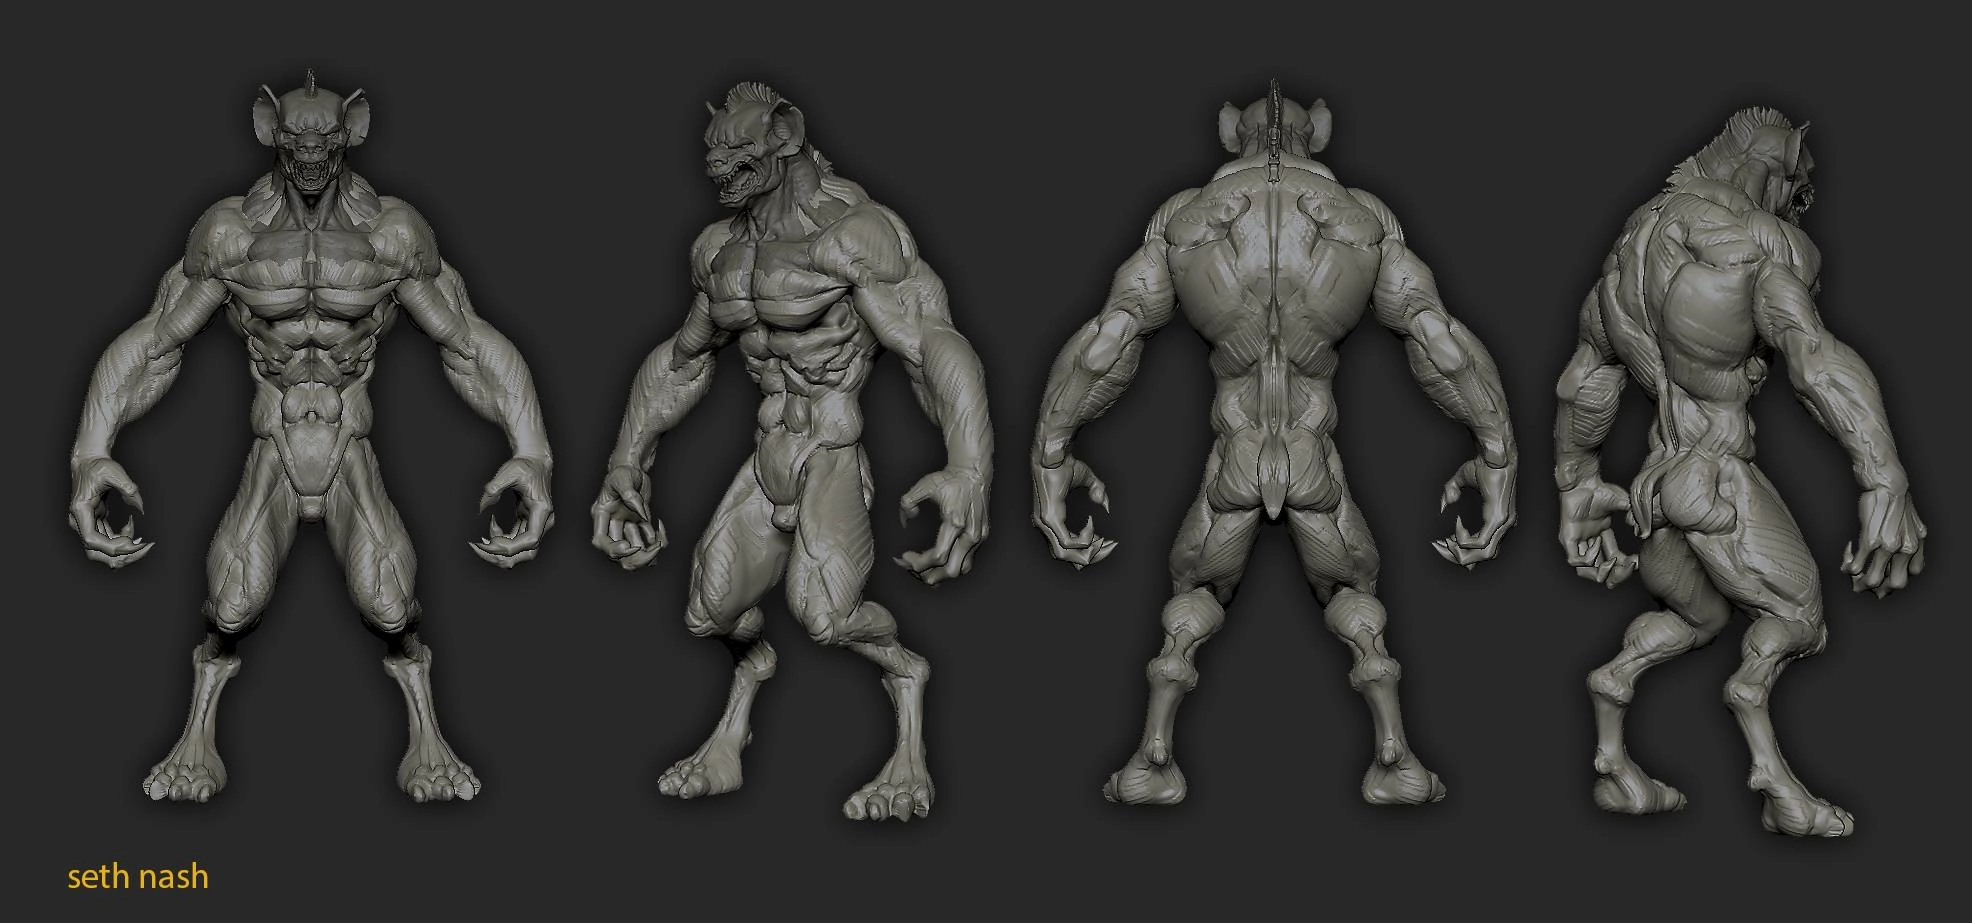
Task: Select the three-quarter front view creature's snarling head
Action: (x=745, y=150)
